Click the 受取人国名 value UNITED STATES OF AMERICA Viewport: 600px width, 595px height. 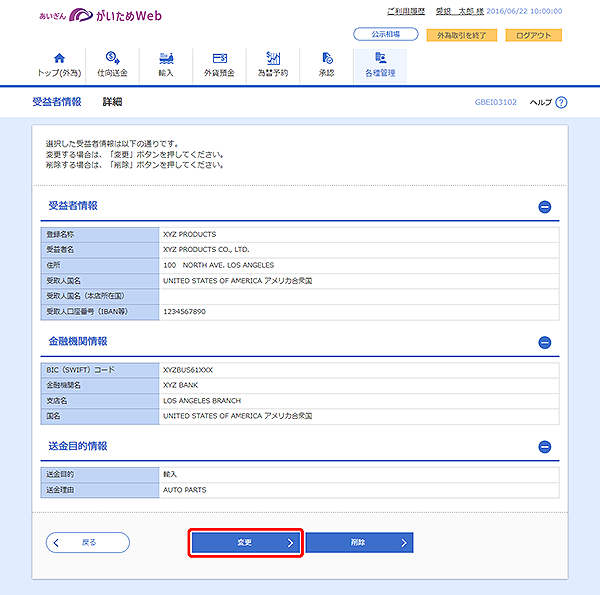237,281
